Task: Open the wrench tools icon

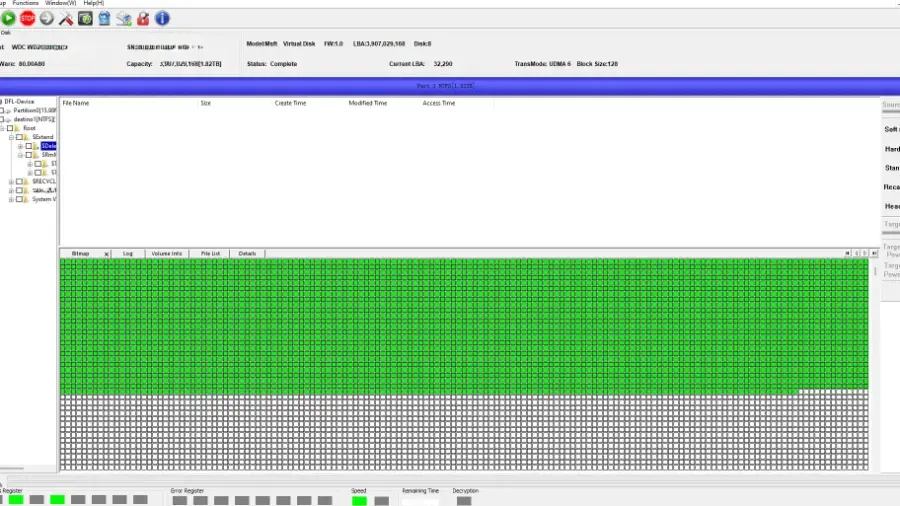Action: [66, 18]
